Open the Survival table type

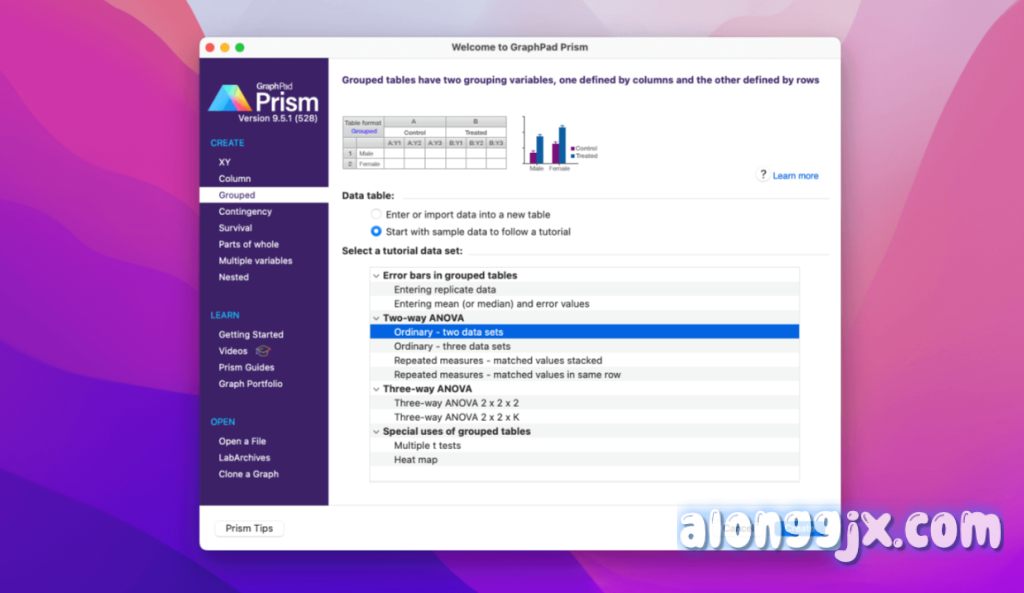236,228
